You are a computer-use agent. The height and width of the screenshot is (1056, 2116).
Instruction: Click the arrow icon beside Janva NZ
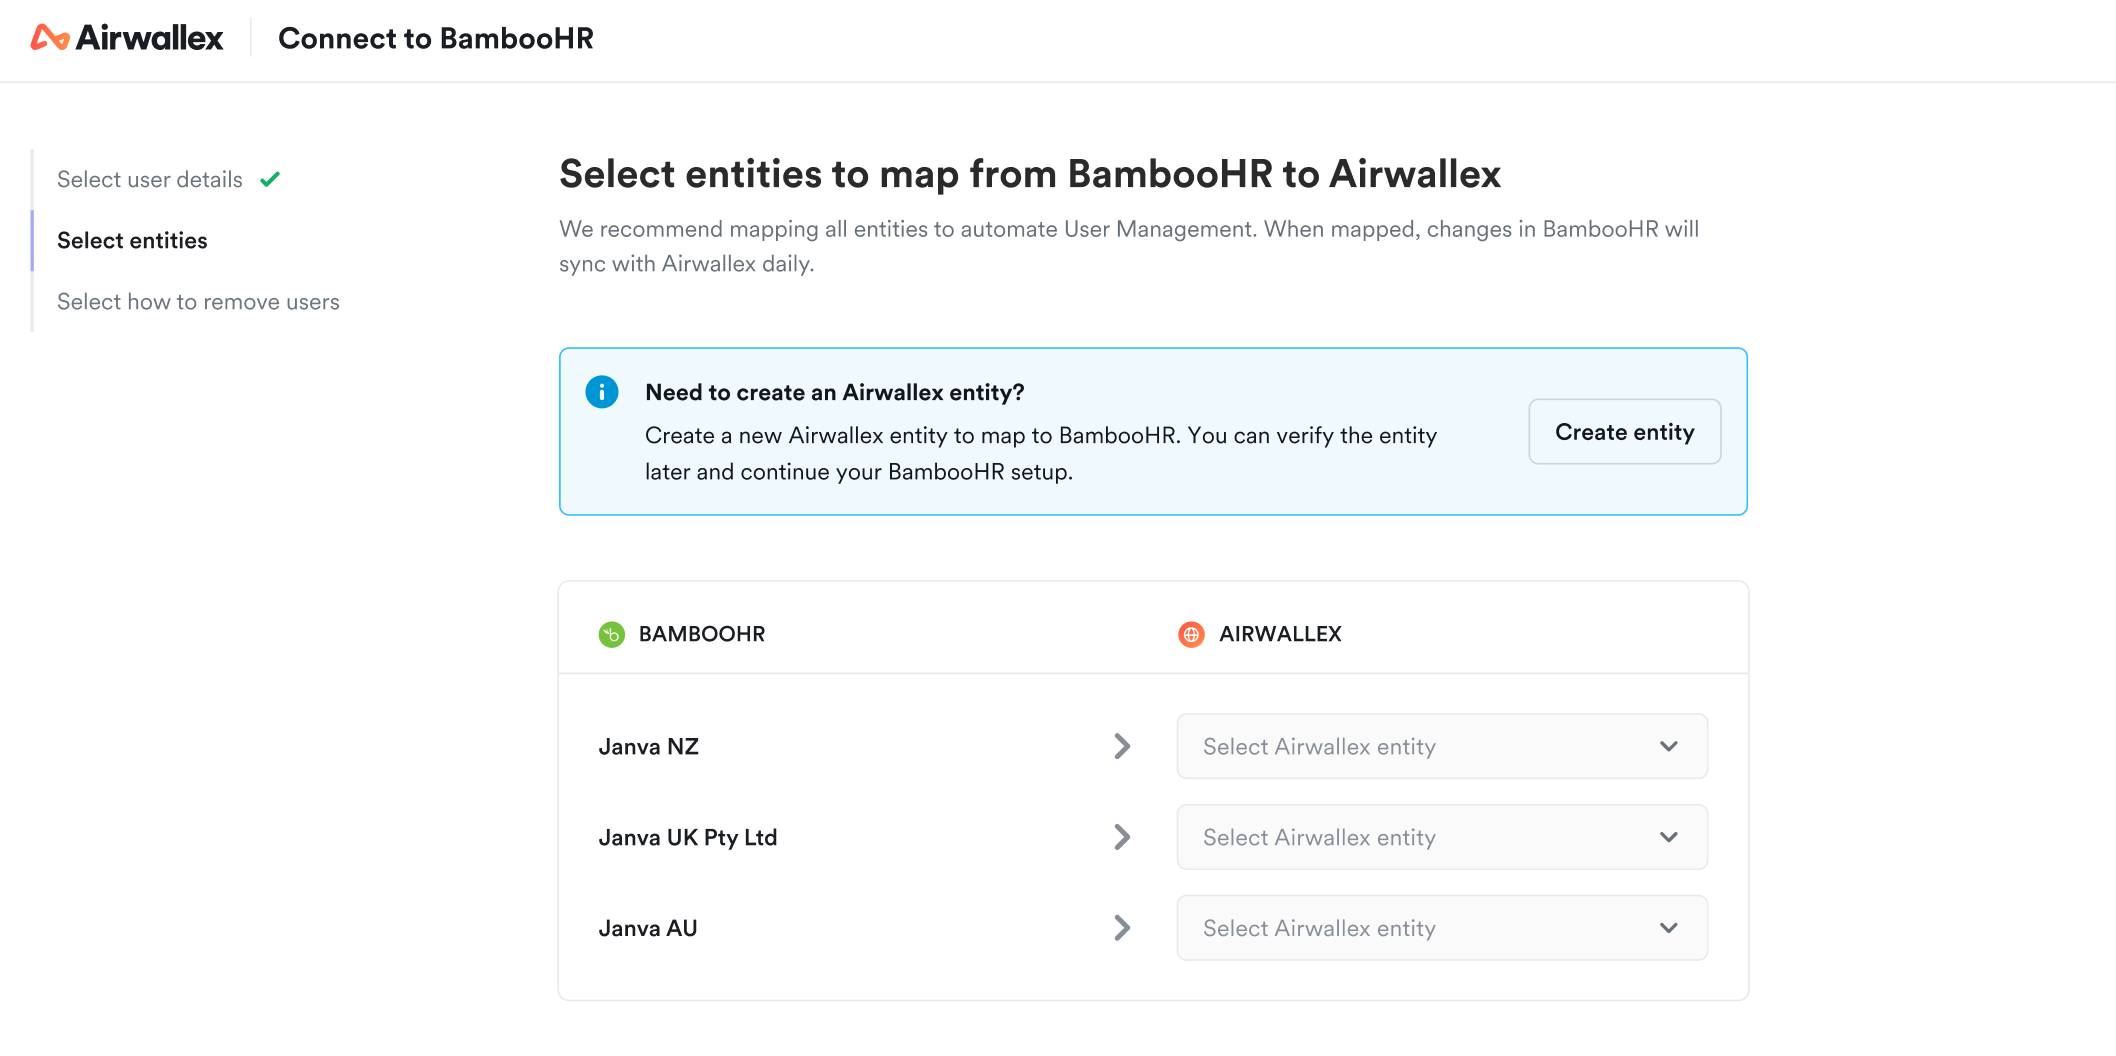tap(1122, 746)
